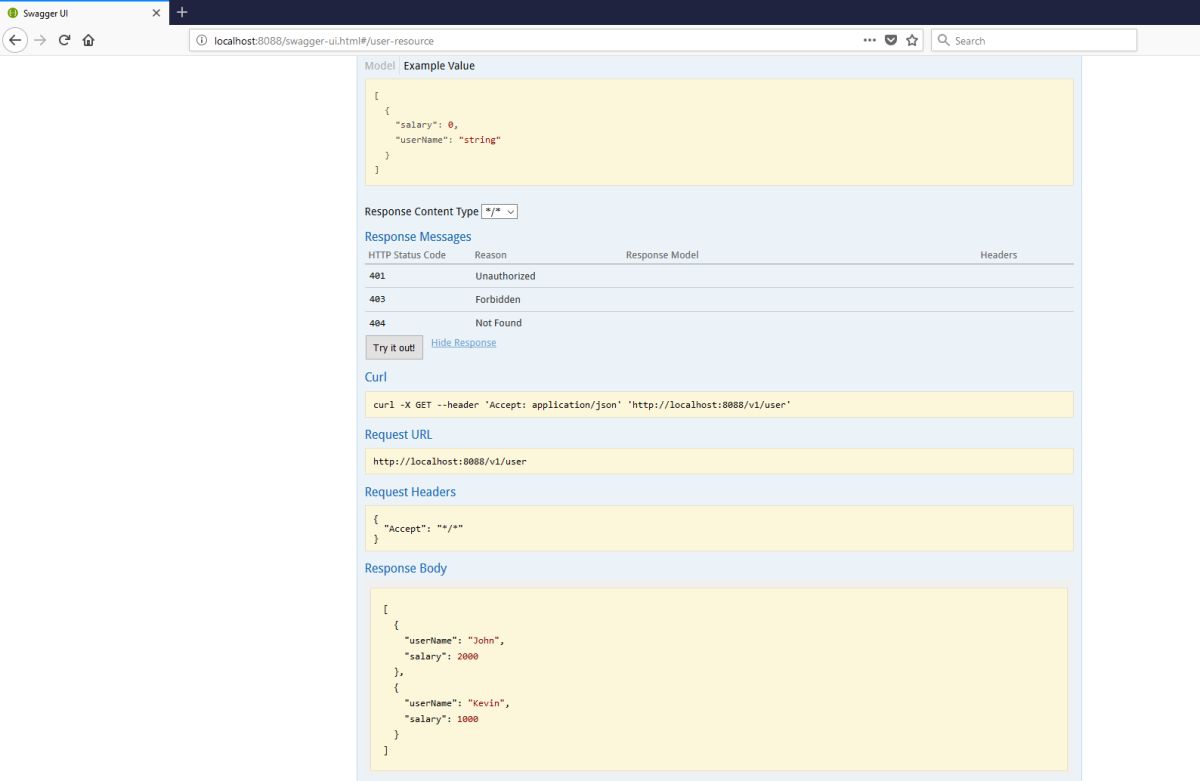This screenshot has height=781, width=1200.
Task: Click the 404 status code cell
Action: (377, 324)
